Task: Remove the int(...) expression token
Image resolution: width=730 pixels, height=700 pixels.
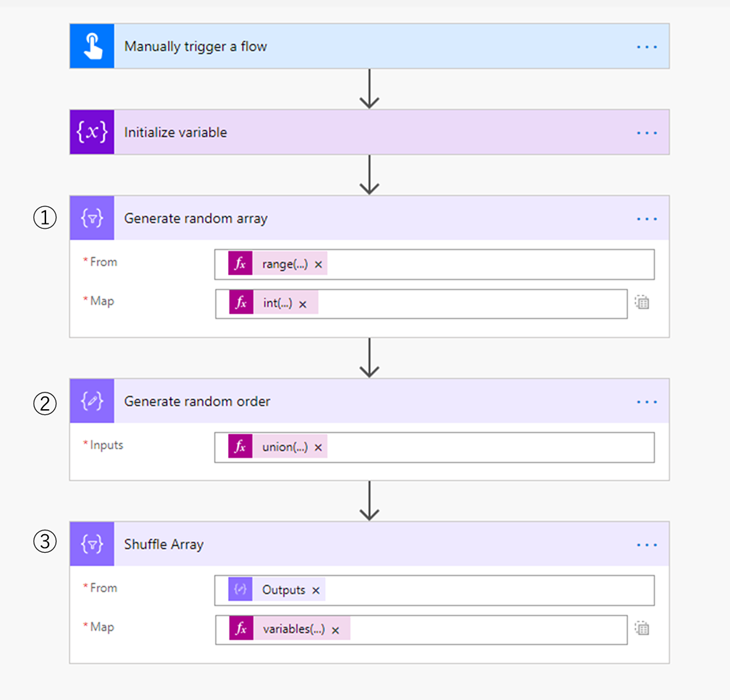Action: pos(303,304)
